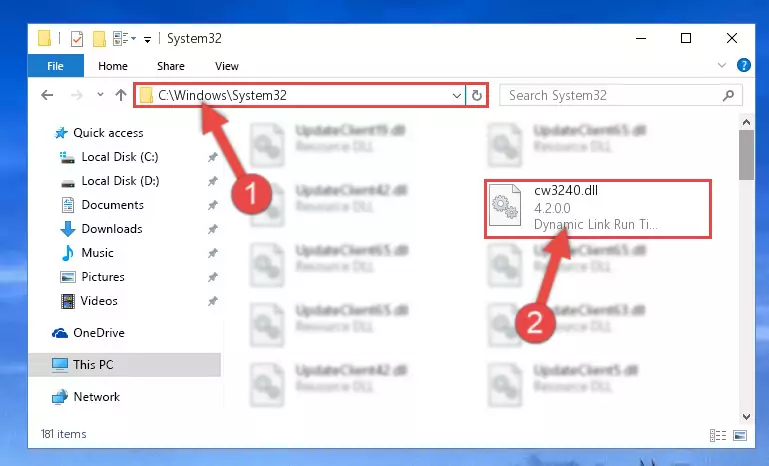Screen dimensions: 769x466
Task: Maximize the System32 window
Action: (686, 38)
